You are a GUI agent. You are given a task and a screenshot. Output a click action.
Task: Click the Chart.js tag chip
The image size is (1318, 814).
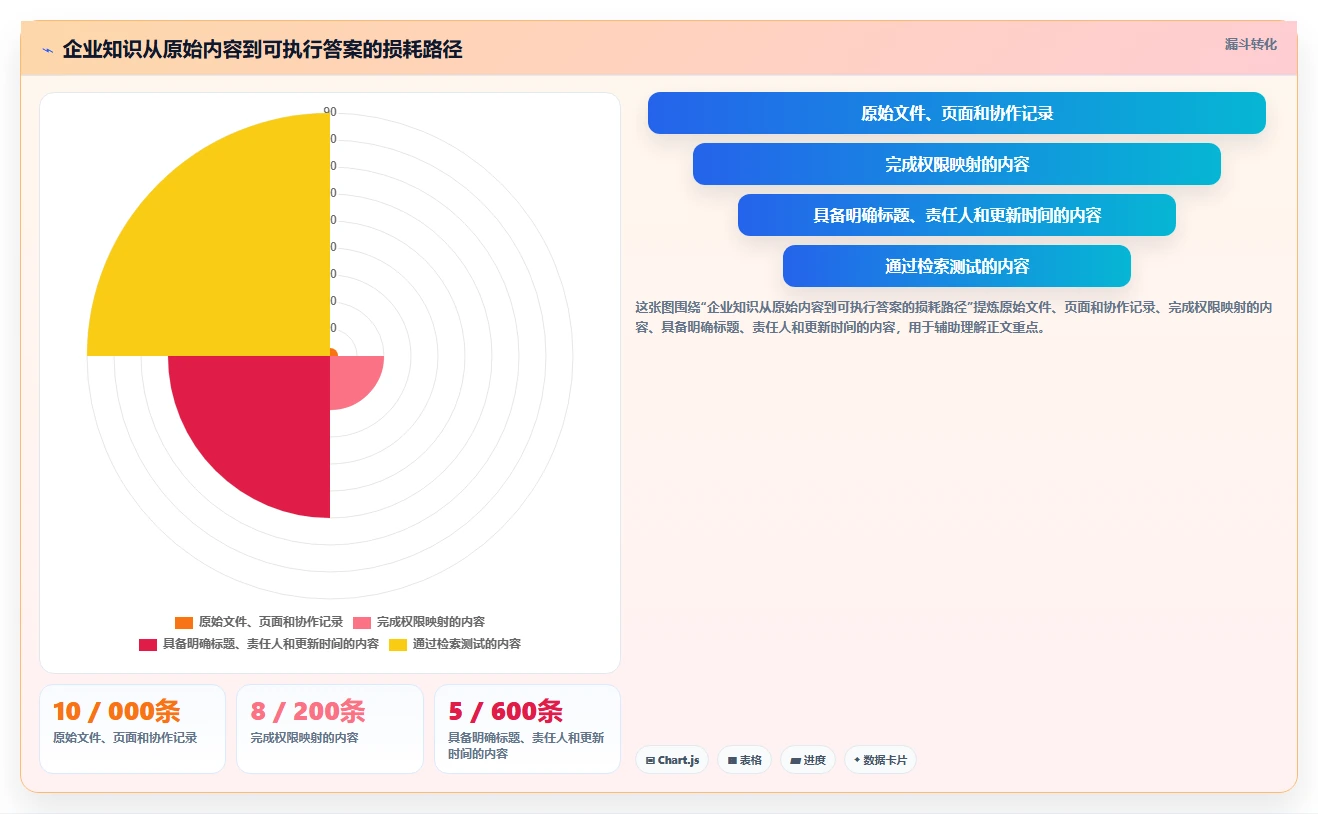pos(672,760)
